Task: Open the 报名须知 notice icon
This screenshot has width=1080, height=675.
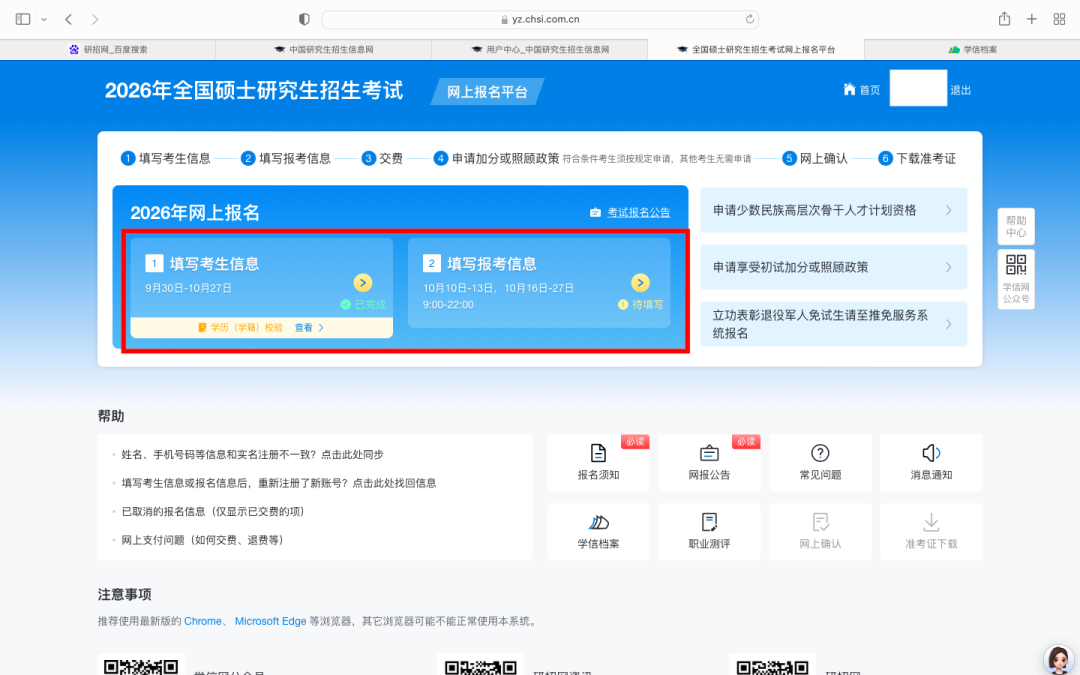Action: [598, 454]
